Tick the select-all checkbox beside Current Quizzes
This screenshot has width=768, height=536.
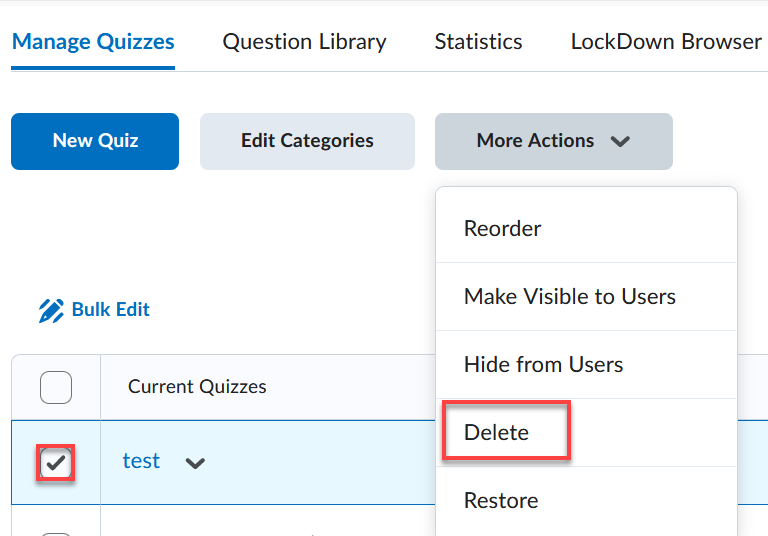(56, 387)
